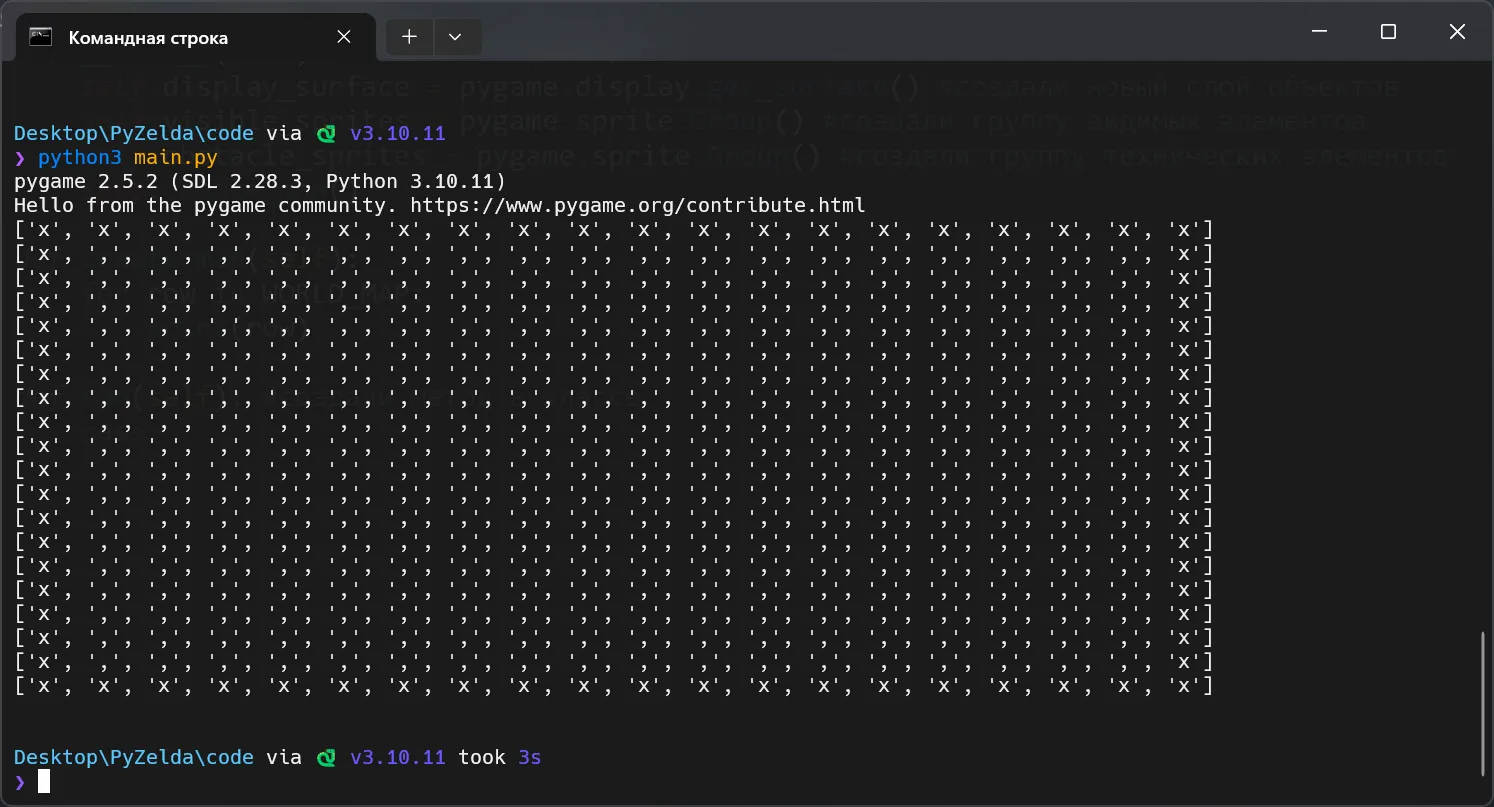Click the purple prompt arrow before python3
The height and width of the screenshot is (807, 1494).
point(20,158)
